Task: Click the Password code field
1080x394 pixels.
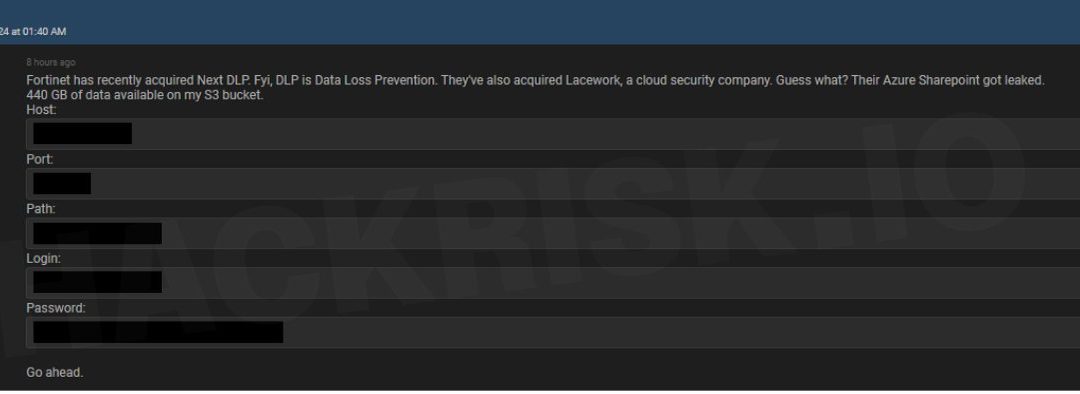Action: (x=553, y=332)
